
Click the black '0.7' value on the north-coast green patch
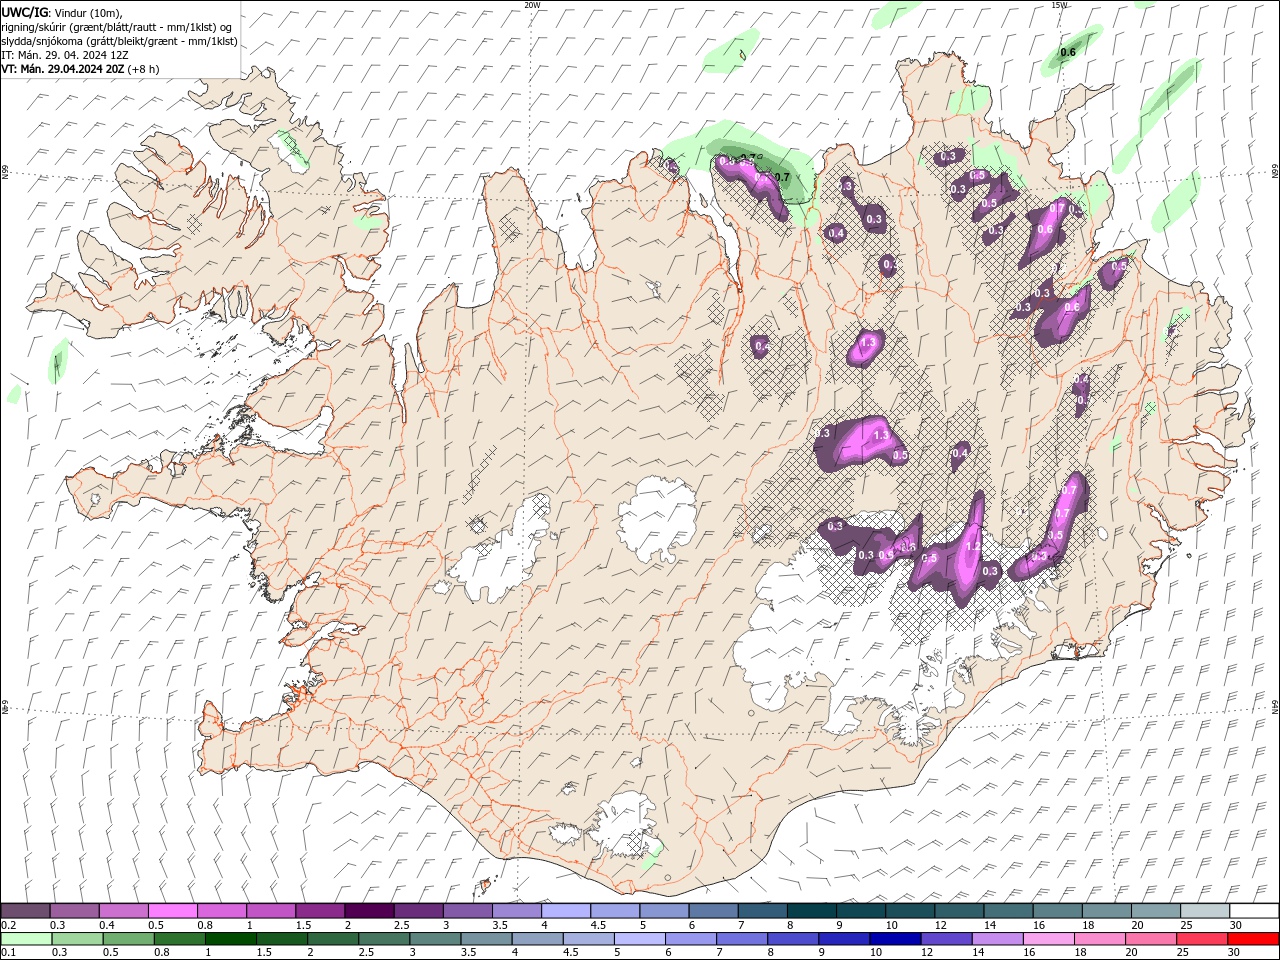click(782, 178)
